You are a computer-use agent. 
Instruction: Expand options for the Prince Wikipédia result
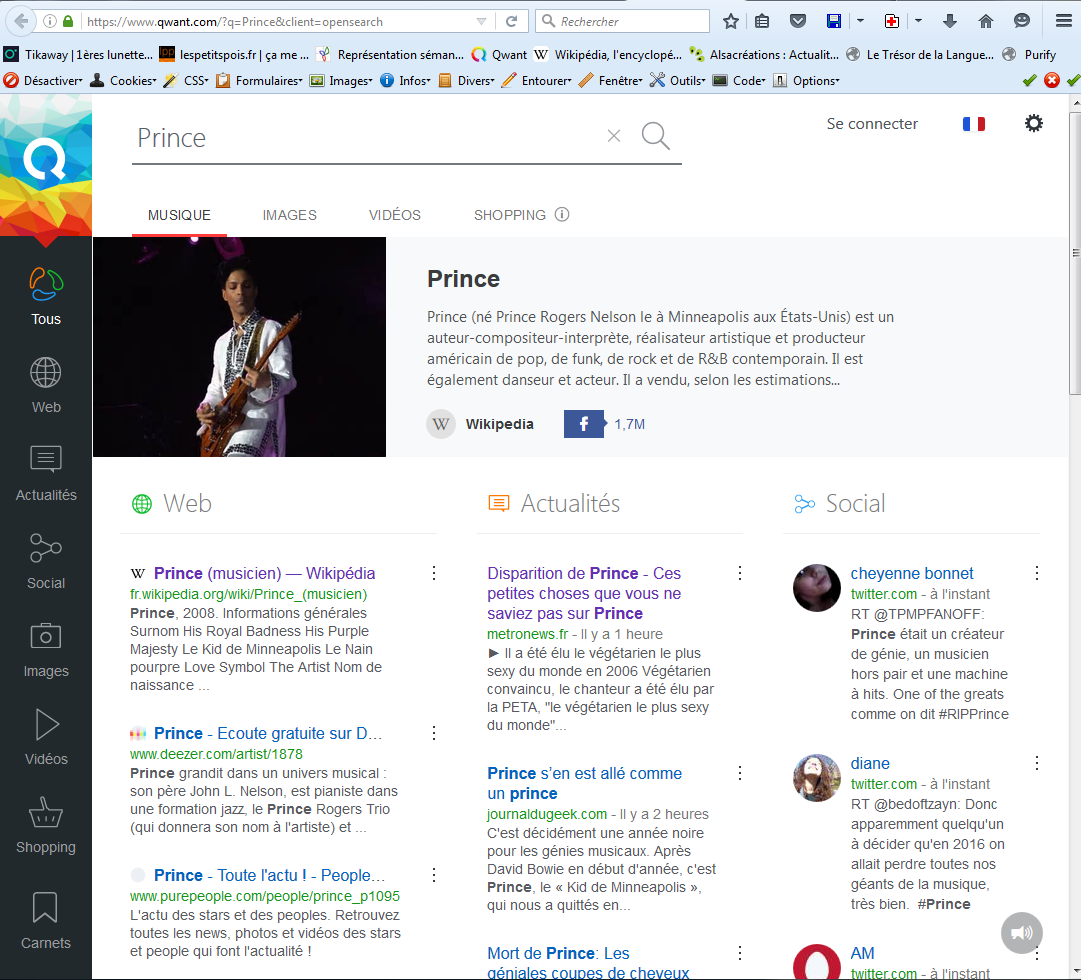point(434,573)
